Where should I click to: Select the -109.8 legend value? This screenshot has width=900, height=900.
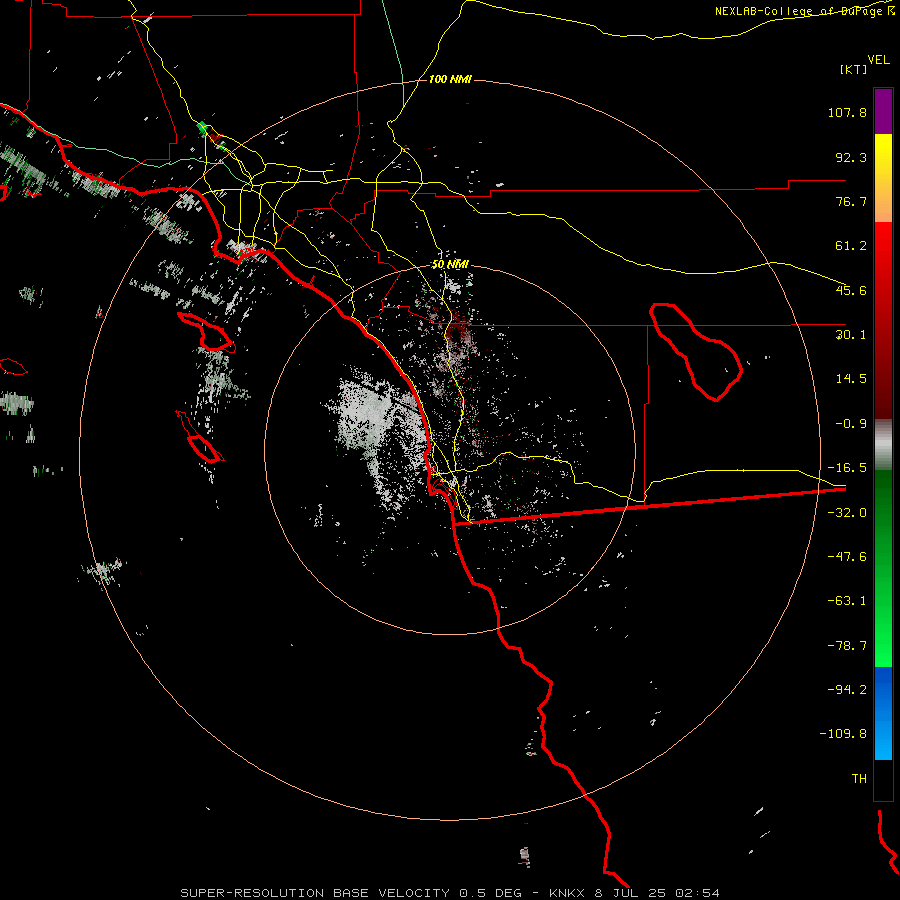point(843,734)
